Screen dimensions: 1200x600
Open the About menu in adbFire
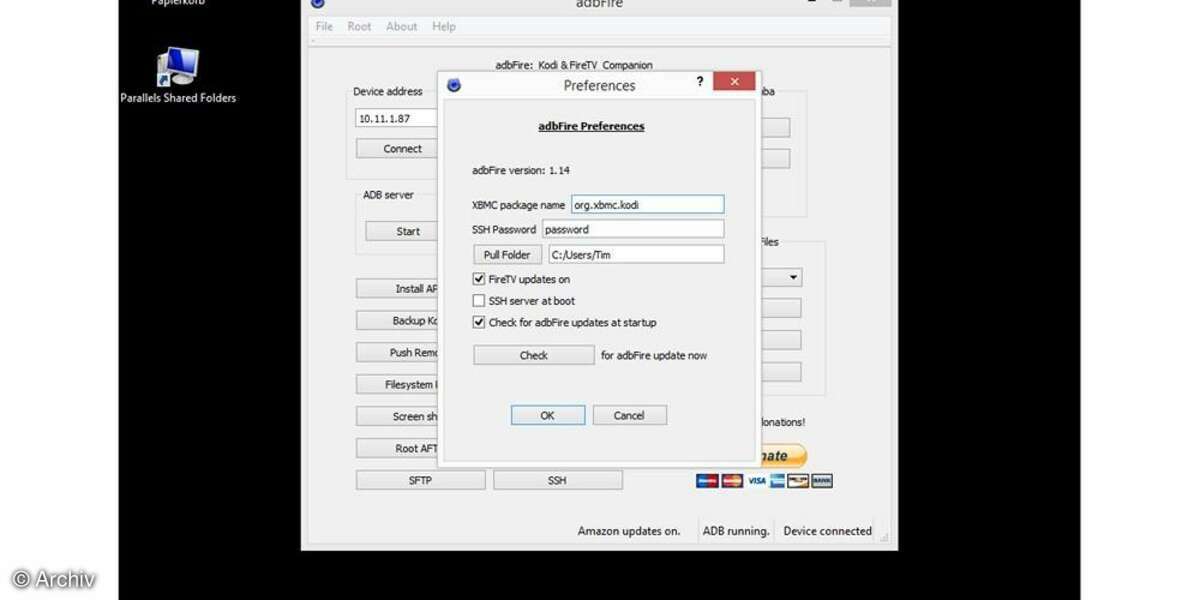(402, 26)
